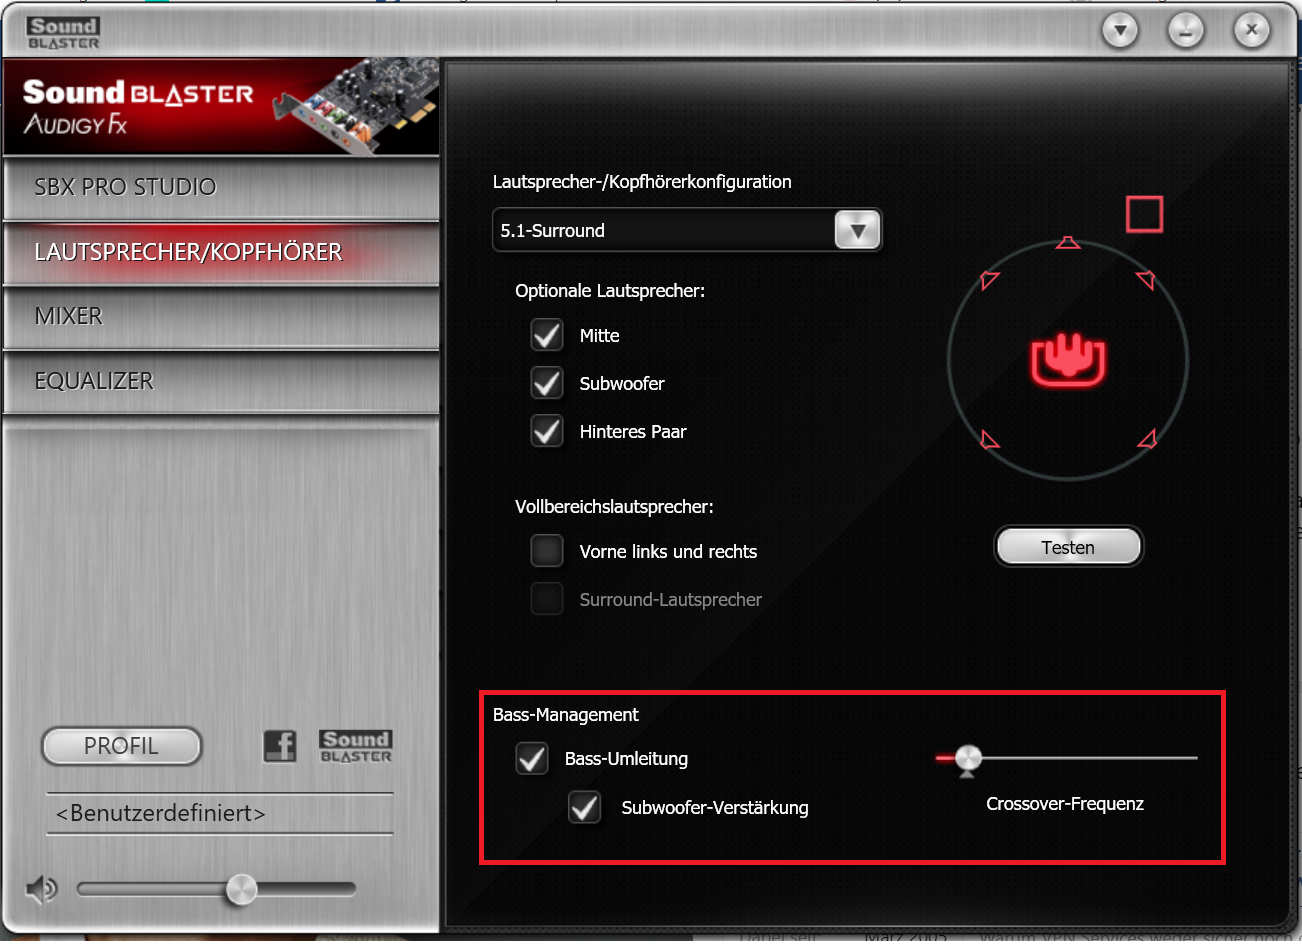Screen dimensions: 1302x948
Task: Switch to the MIXER tab
Action: pos(221,316)
